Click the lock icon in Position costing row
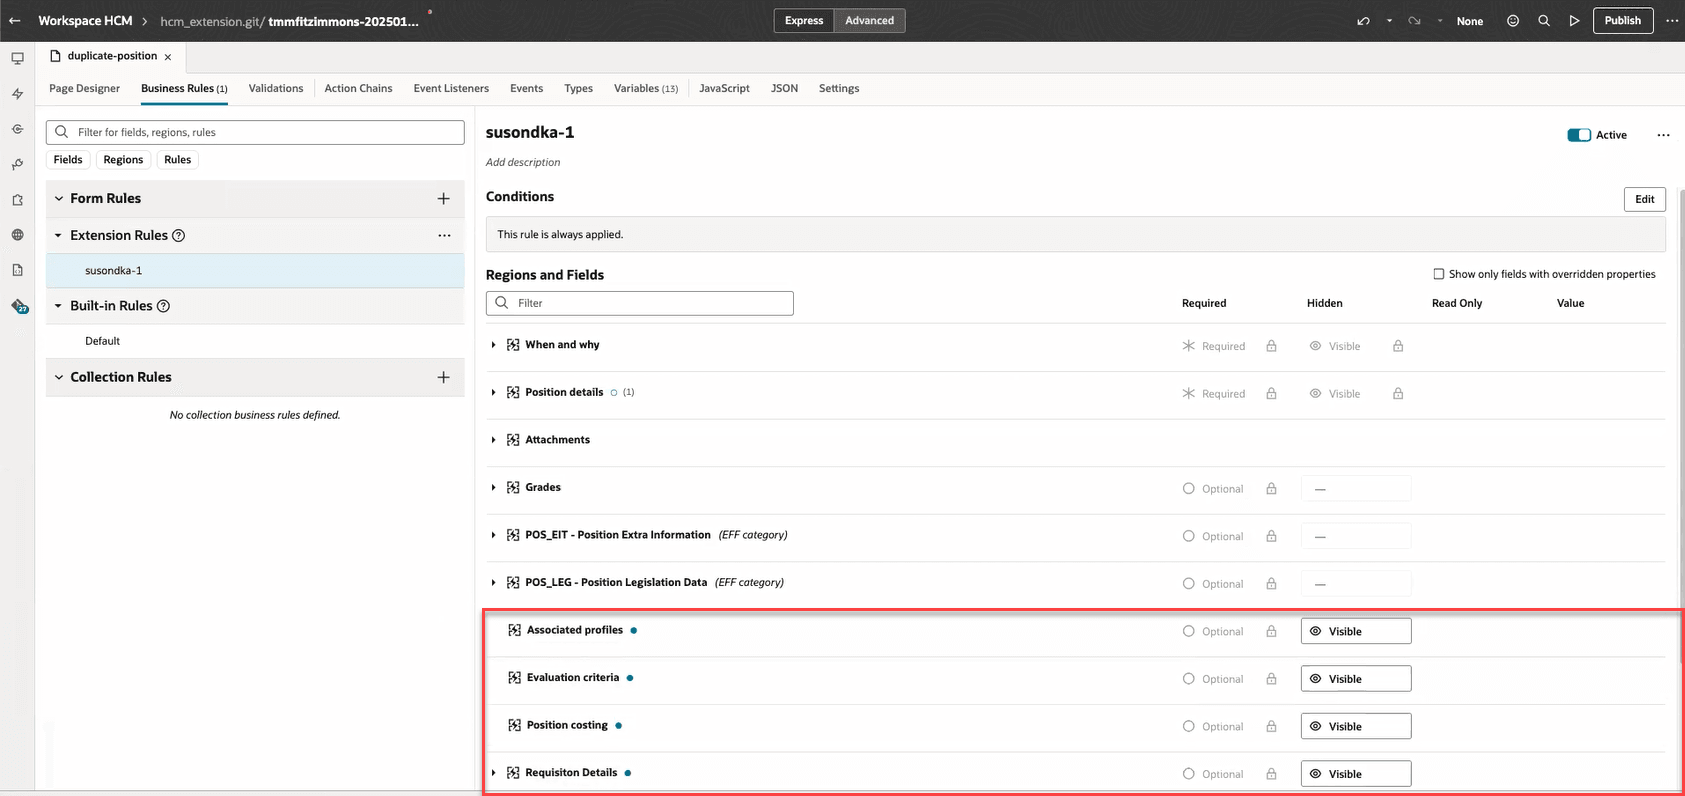1685x796 pixels. pos(1271,727)
